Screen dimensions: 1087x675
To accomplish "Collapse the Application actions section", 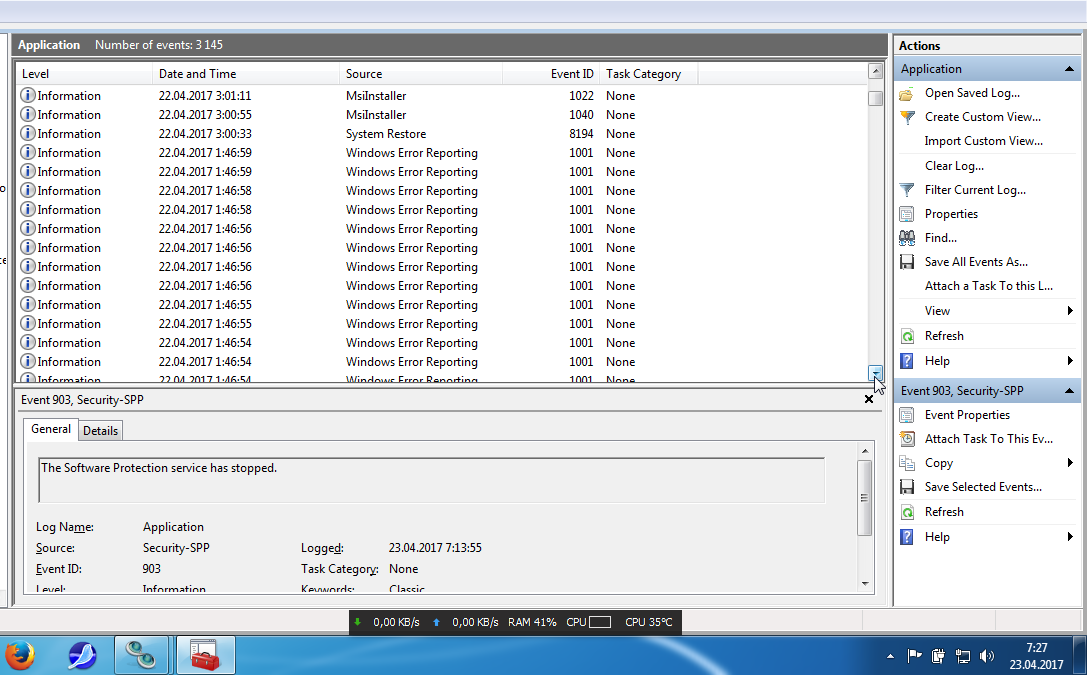I will click(x=1068, y=69).
